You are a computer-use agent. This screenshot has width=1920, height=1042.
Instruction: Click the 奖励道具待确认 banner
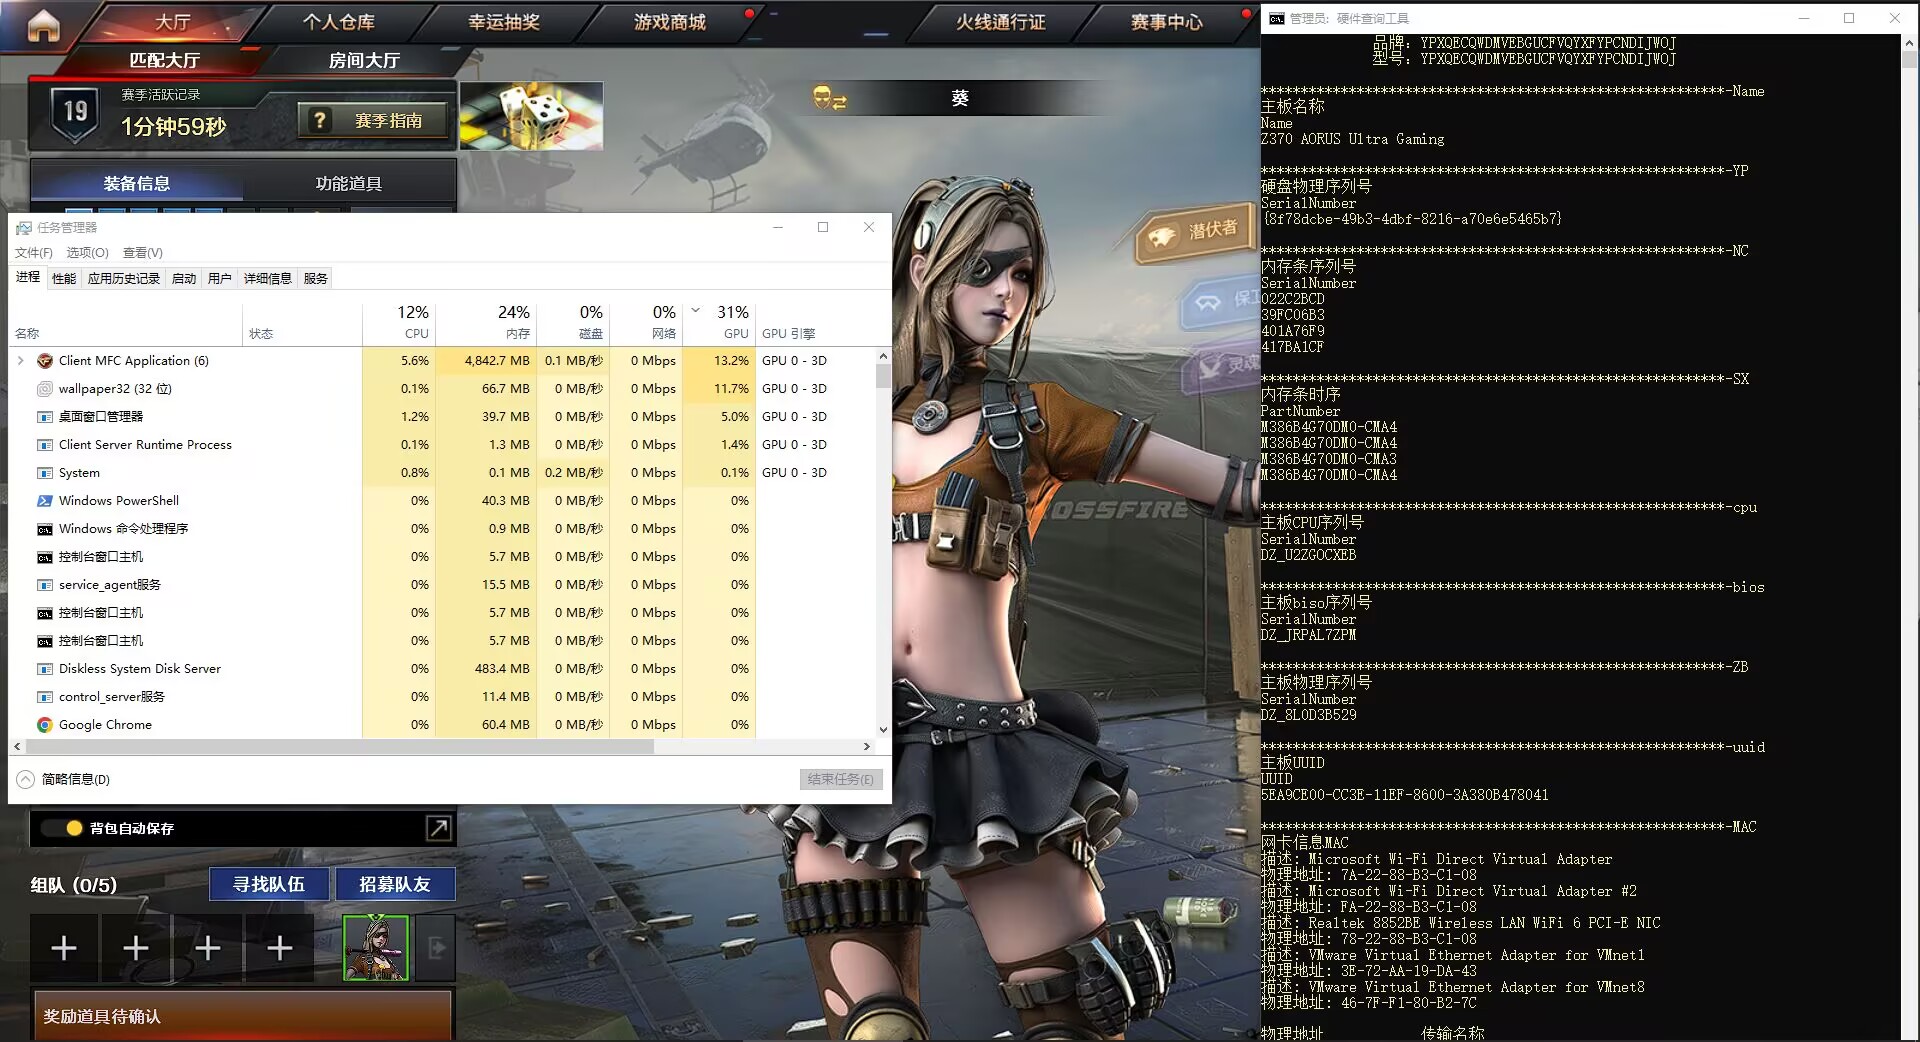tap(243, 1016)
